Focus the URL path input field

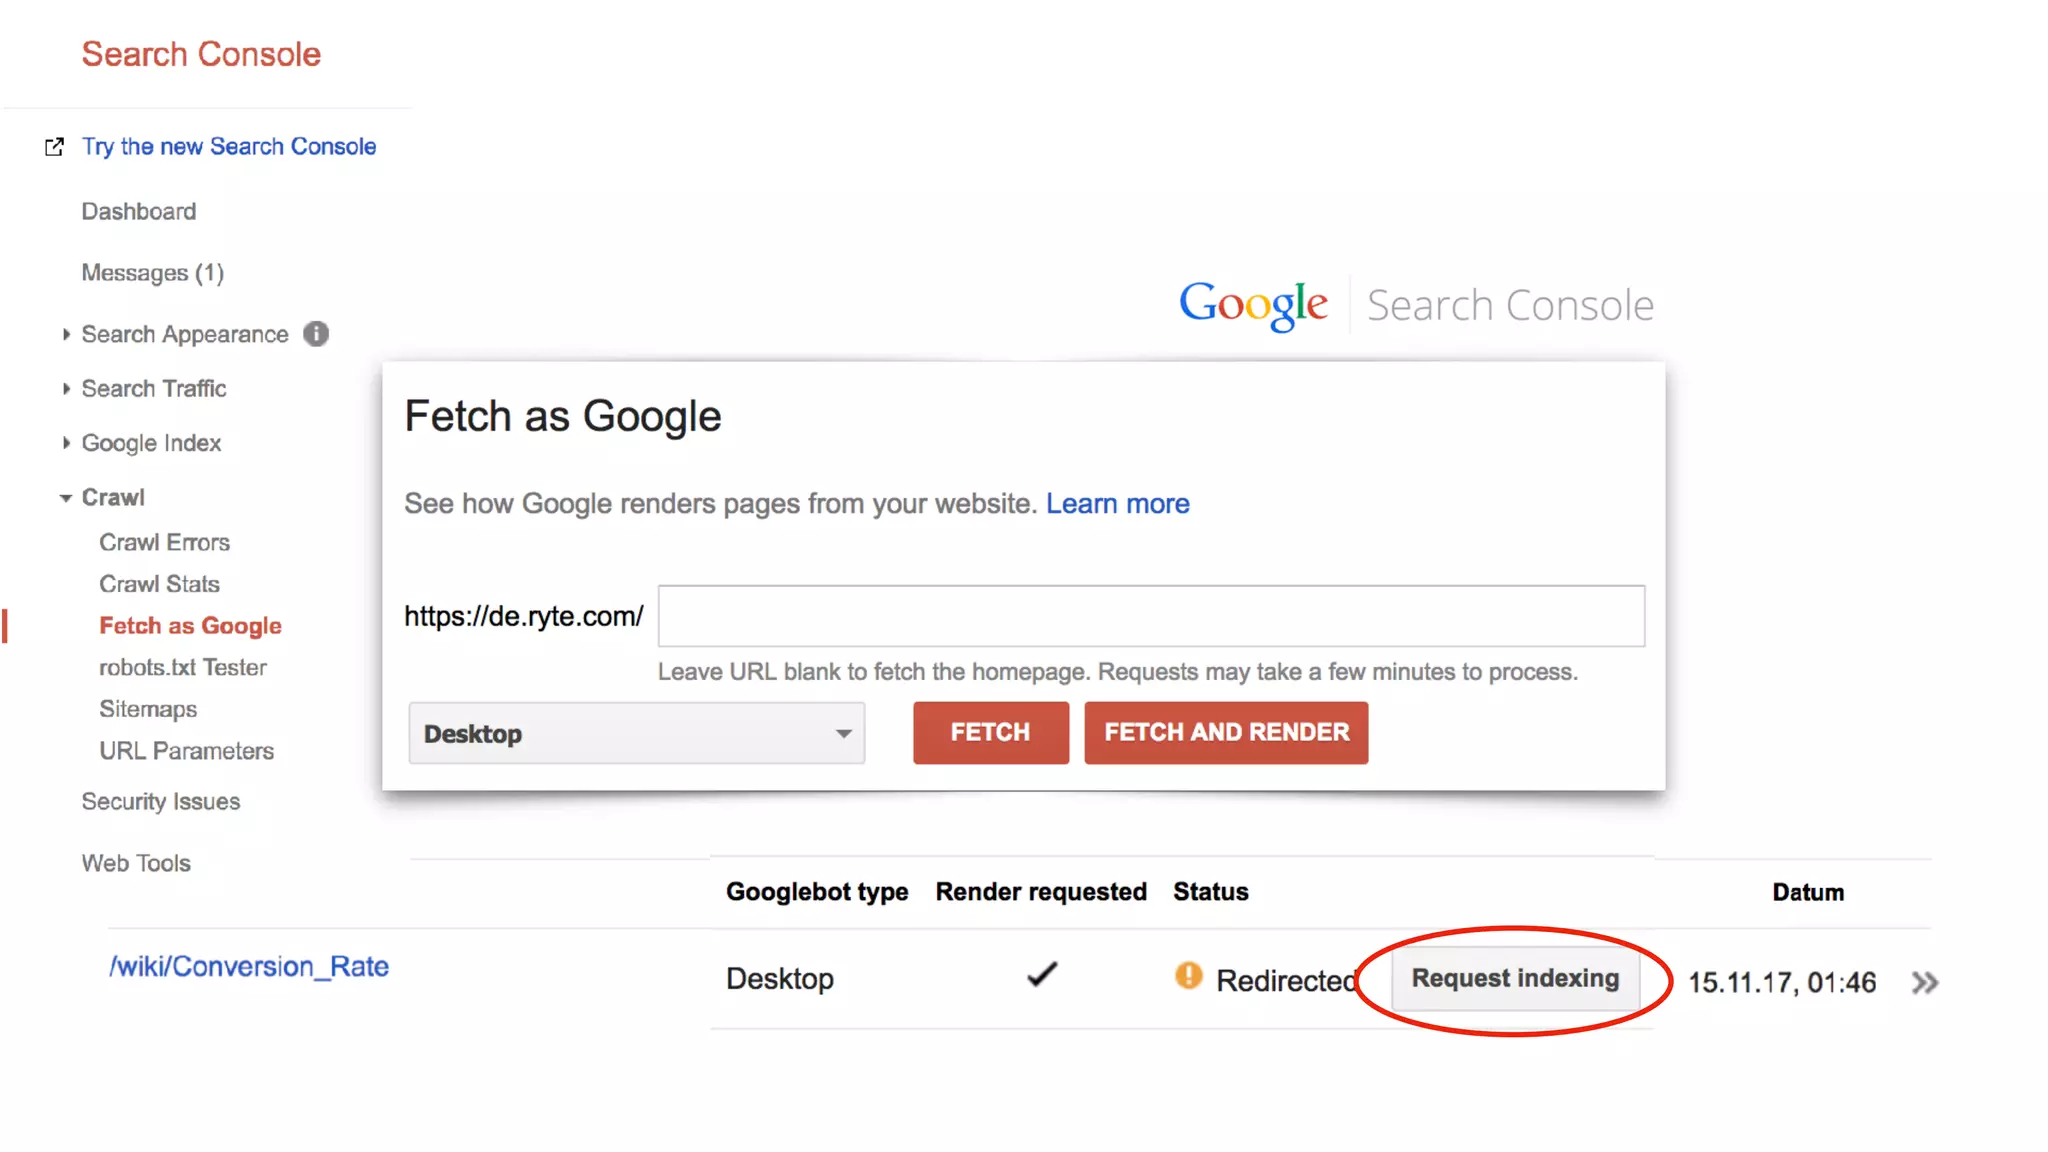(x=1150, y=616)
